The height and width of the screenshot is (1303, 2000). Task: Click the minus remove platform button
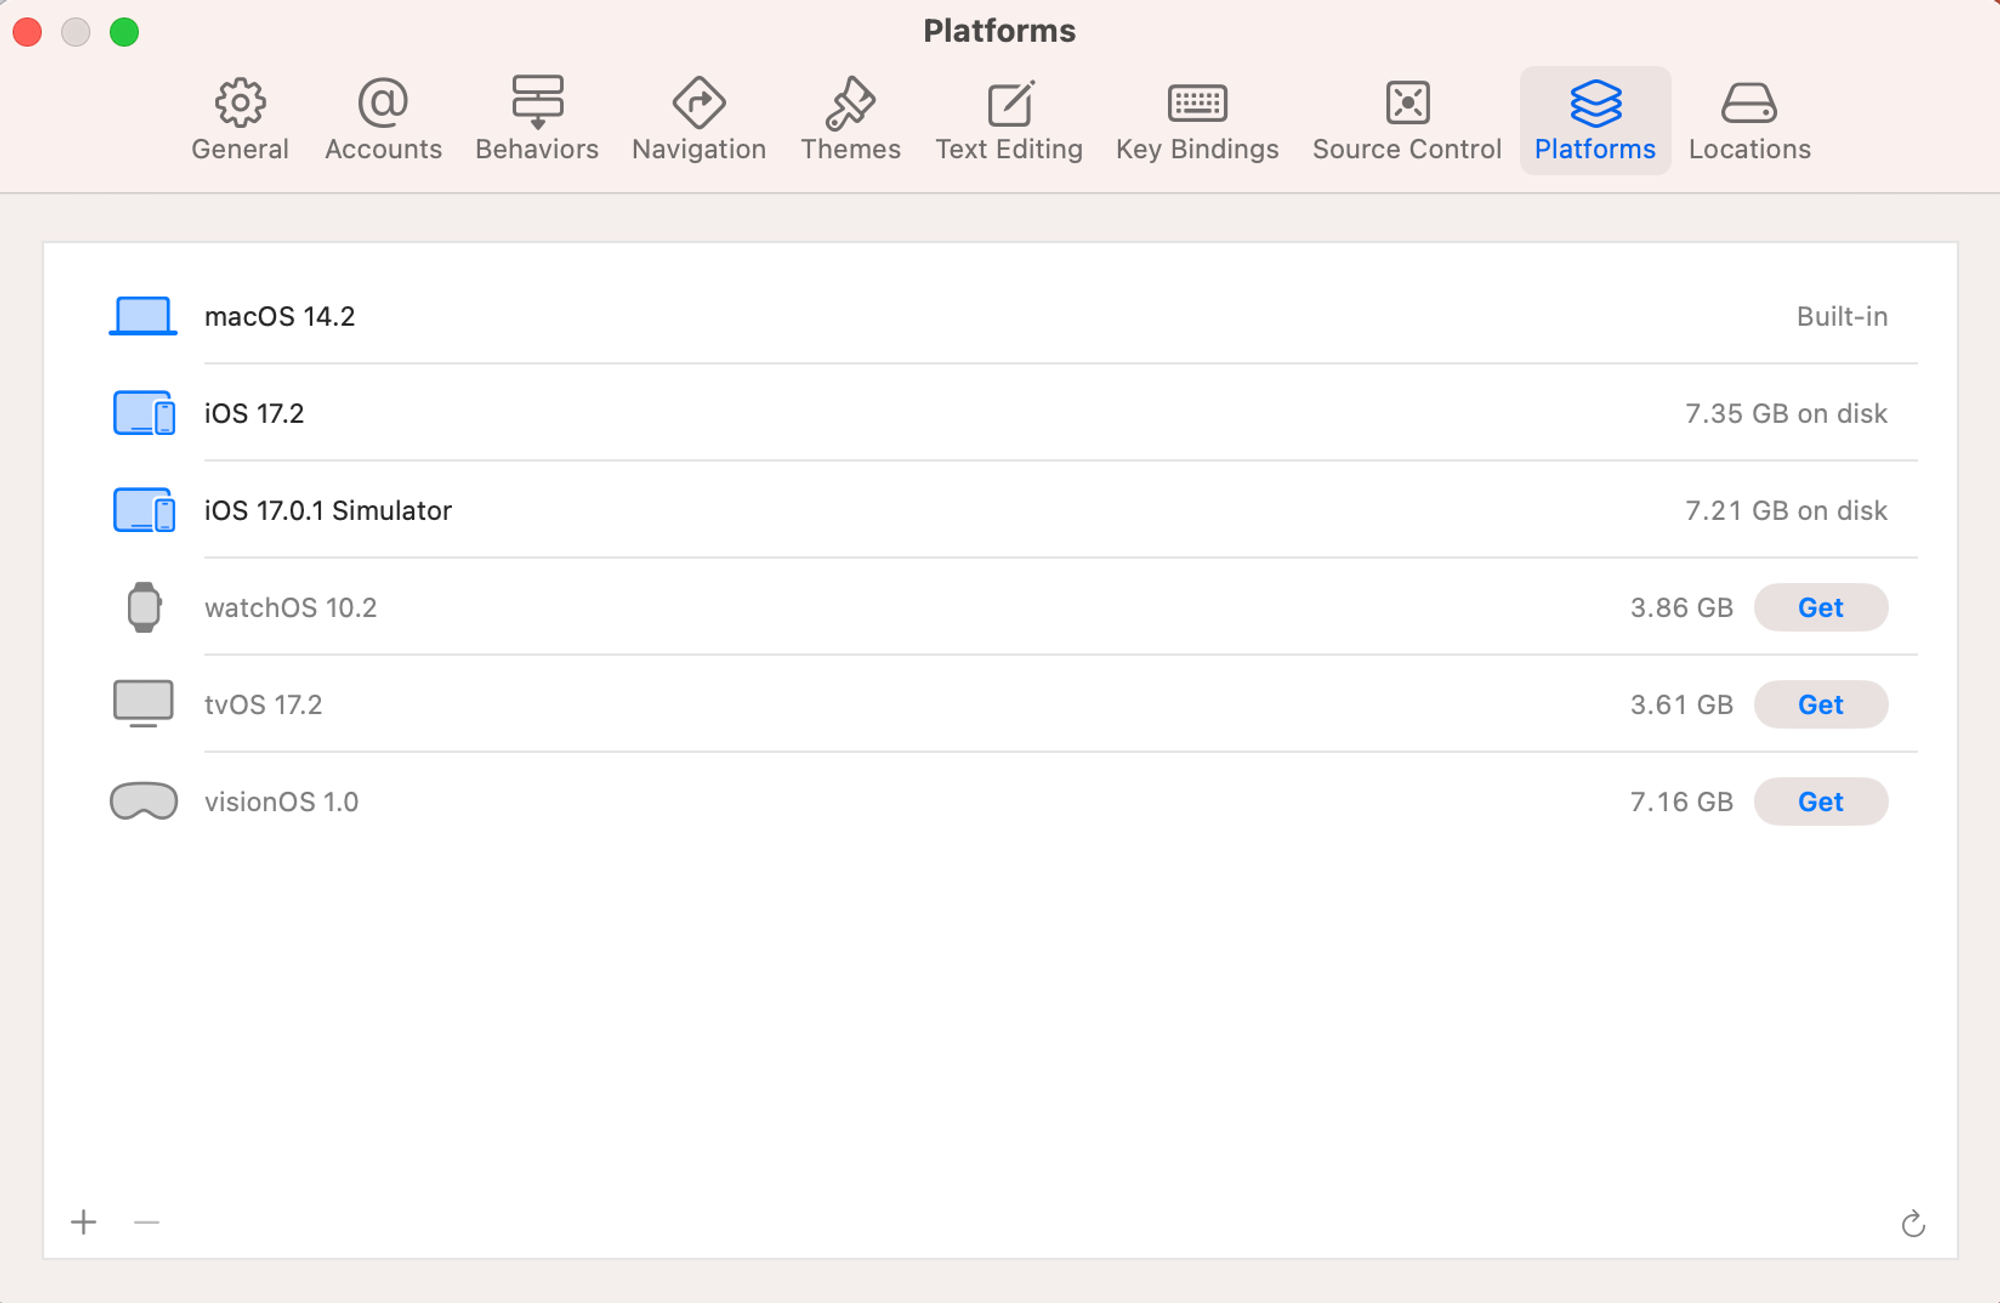[146, 1222]
